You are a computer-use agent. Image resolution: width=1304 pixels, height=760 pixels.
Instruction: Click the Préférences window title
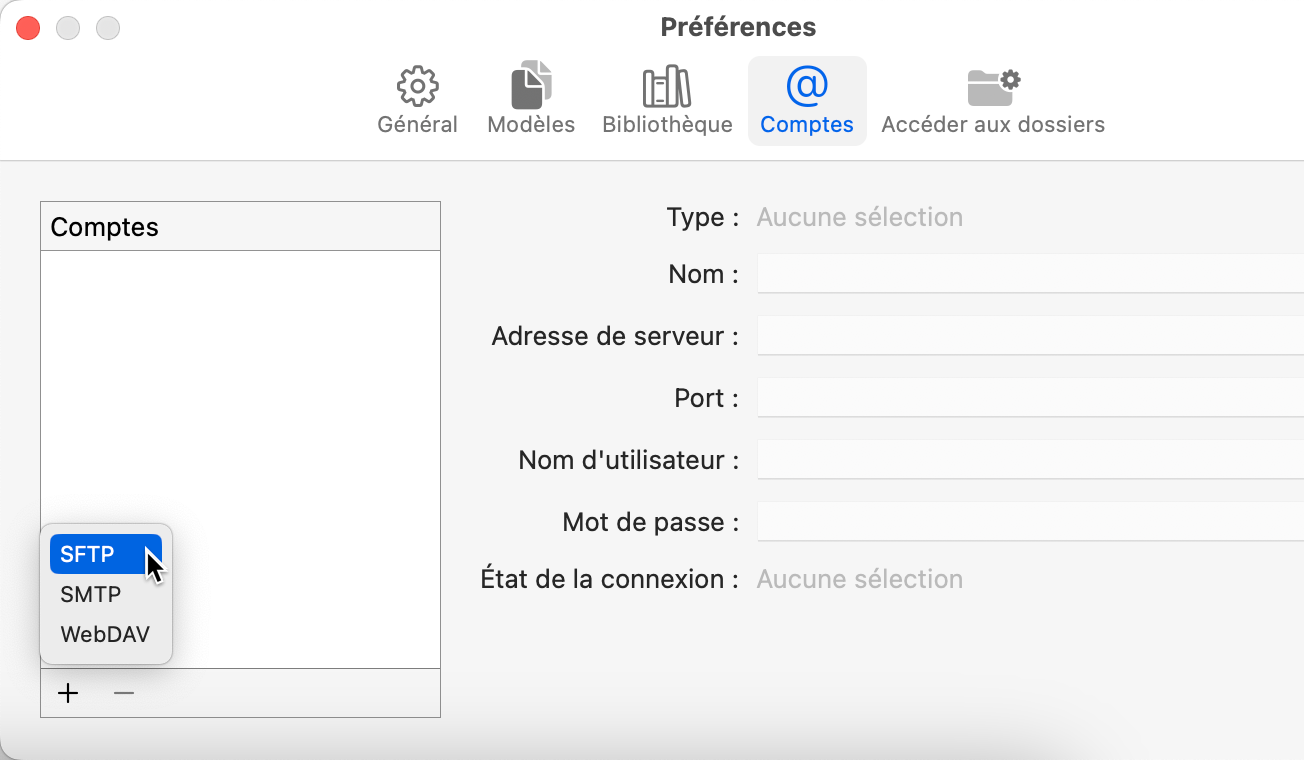pyautogui.click(x=738, y=27)
